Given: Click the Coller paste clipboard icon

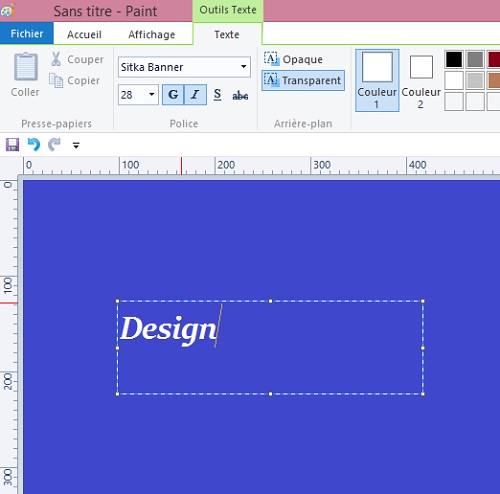Looking at the screenshot, I should 25,66.
